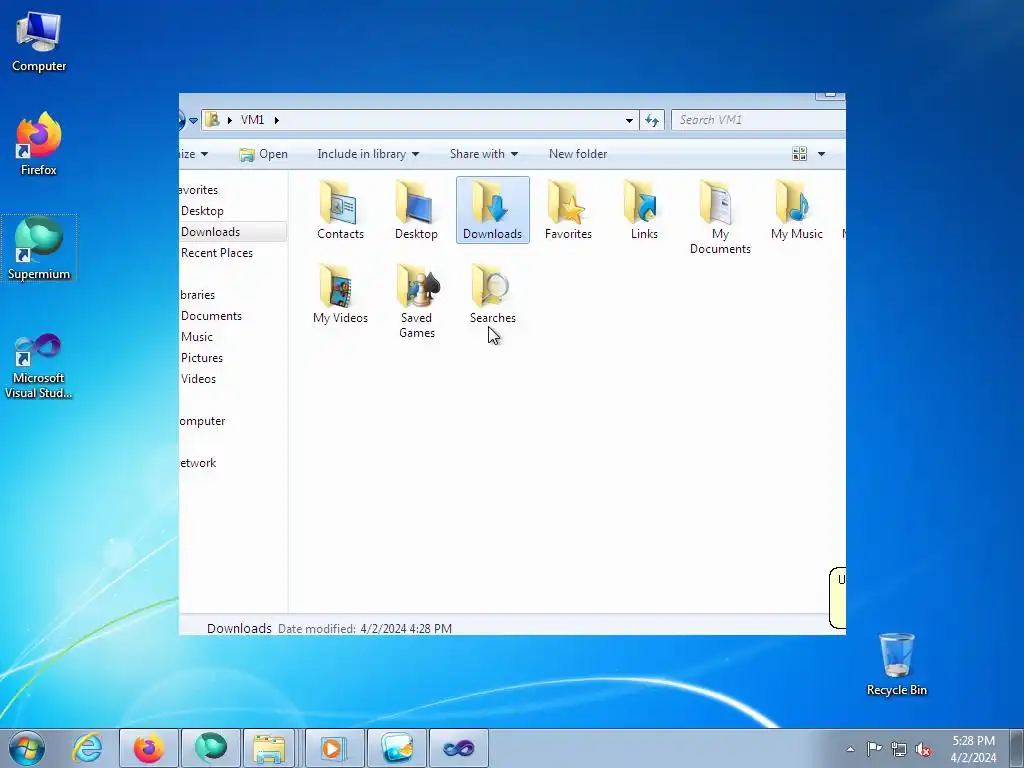
Task: Click the Search VM1 field
Action: [759, 120]
